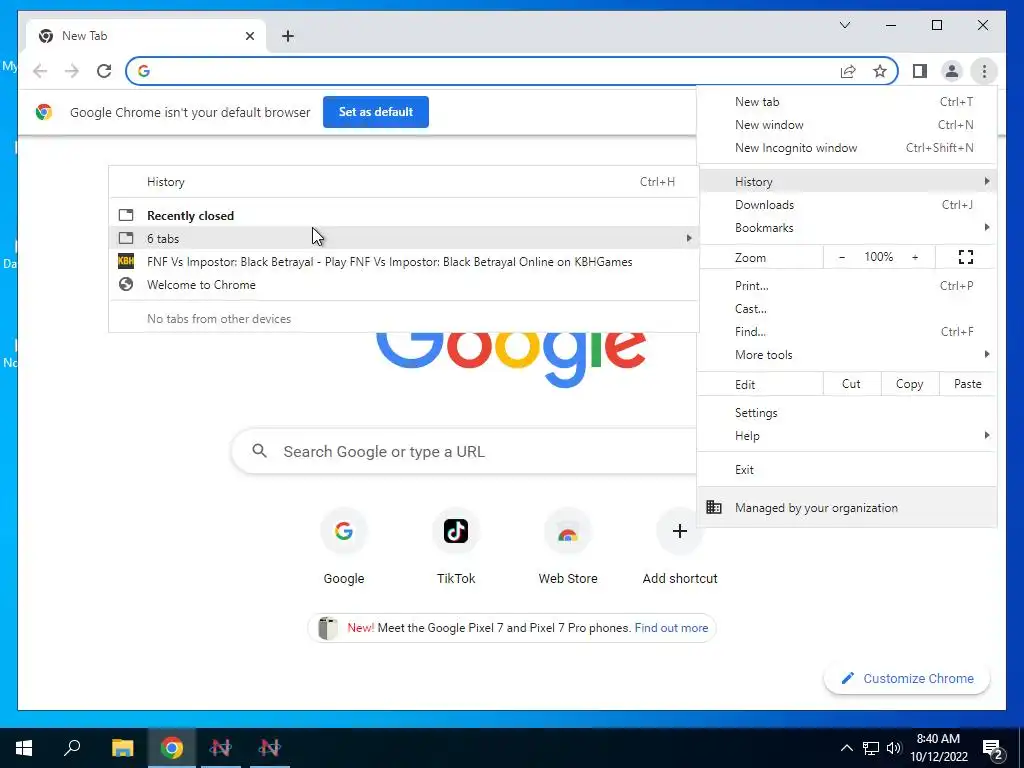
Task: Select New tab from Chrome menu
Action: [846, 102]
